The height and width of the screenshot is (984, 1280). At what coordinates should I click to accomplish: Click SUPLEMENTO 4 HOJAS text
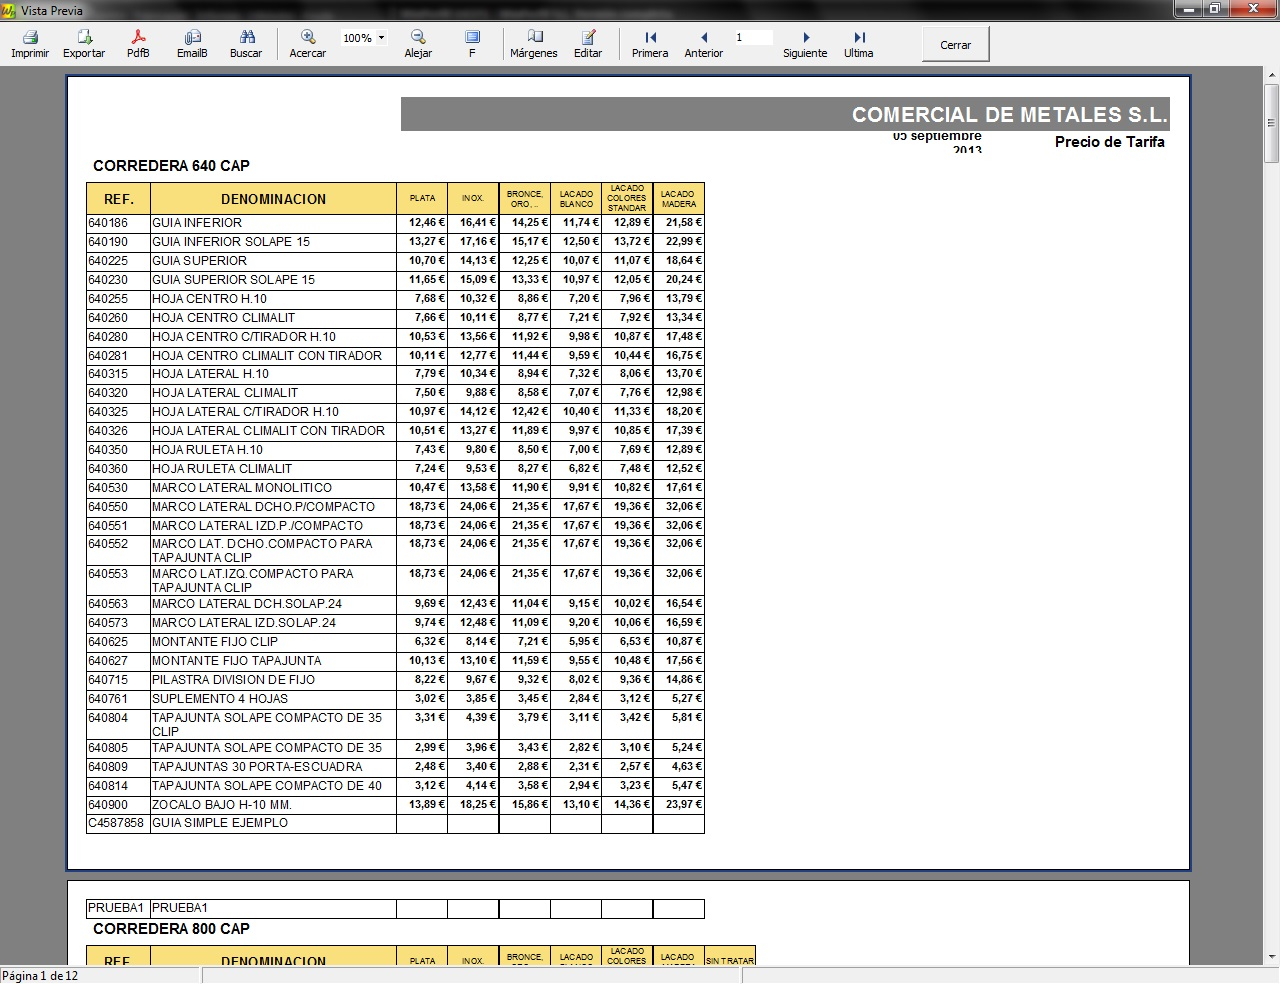tap(220, 699)
